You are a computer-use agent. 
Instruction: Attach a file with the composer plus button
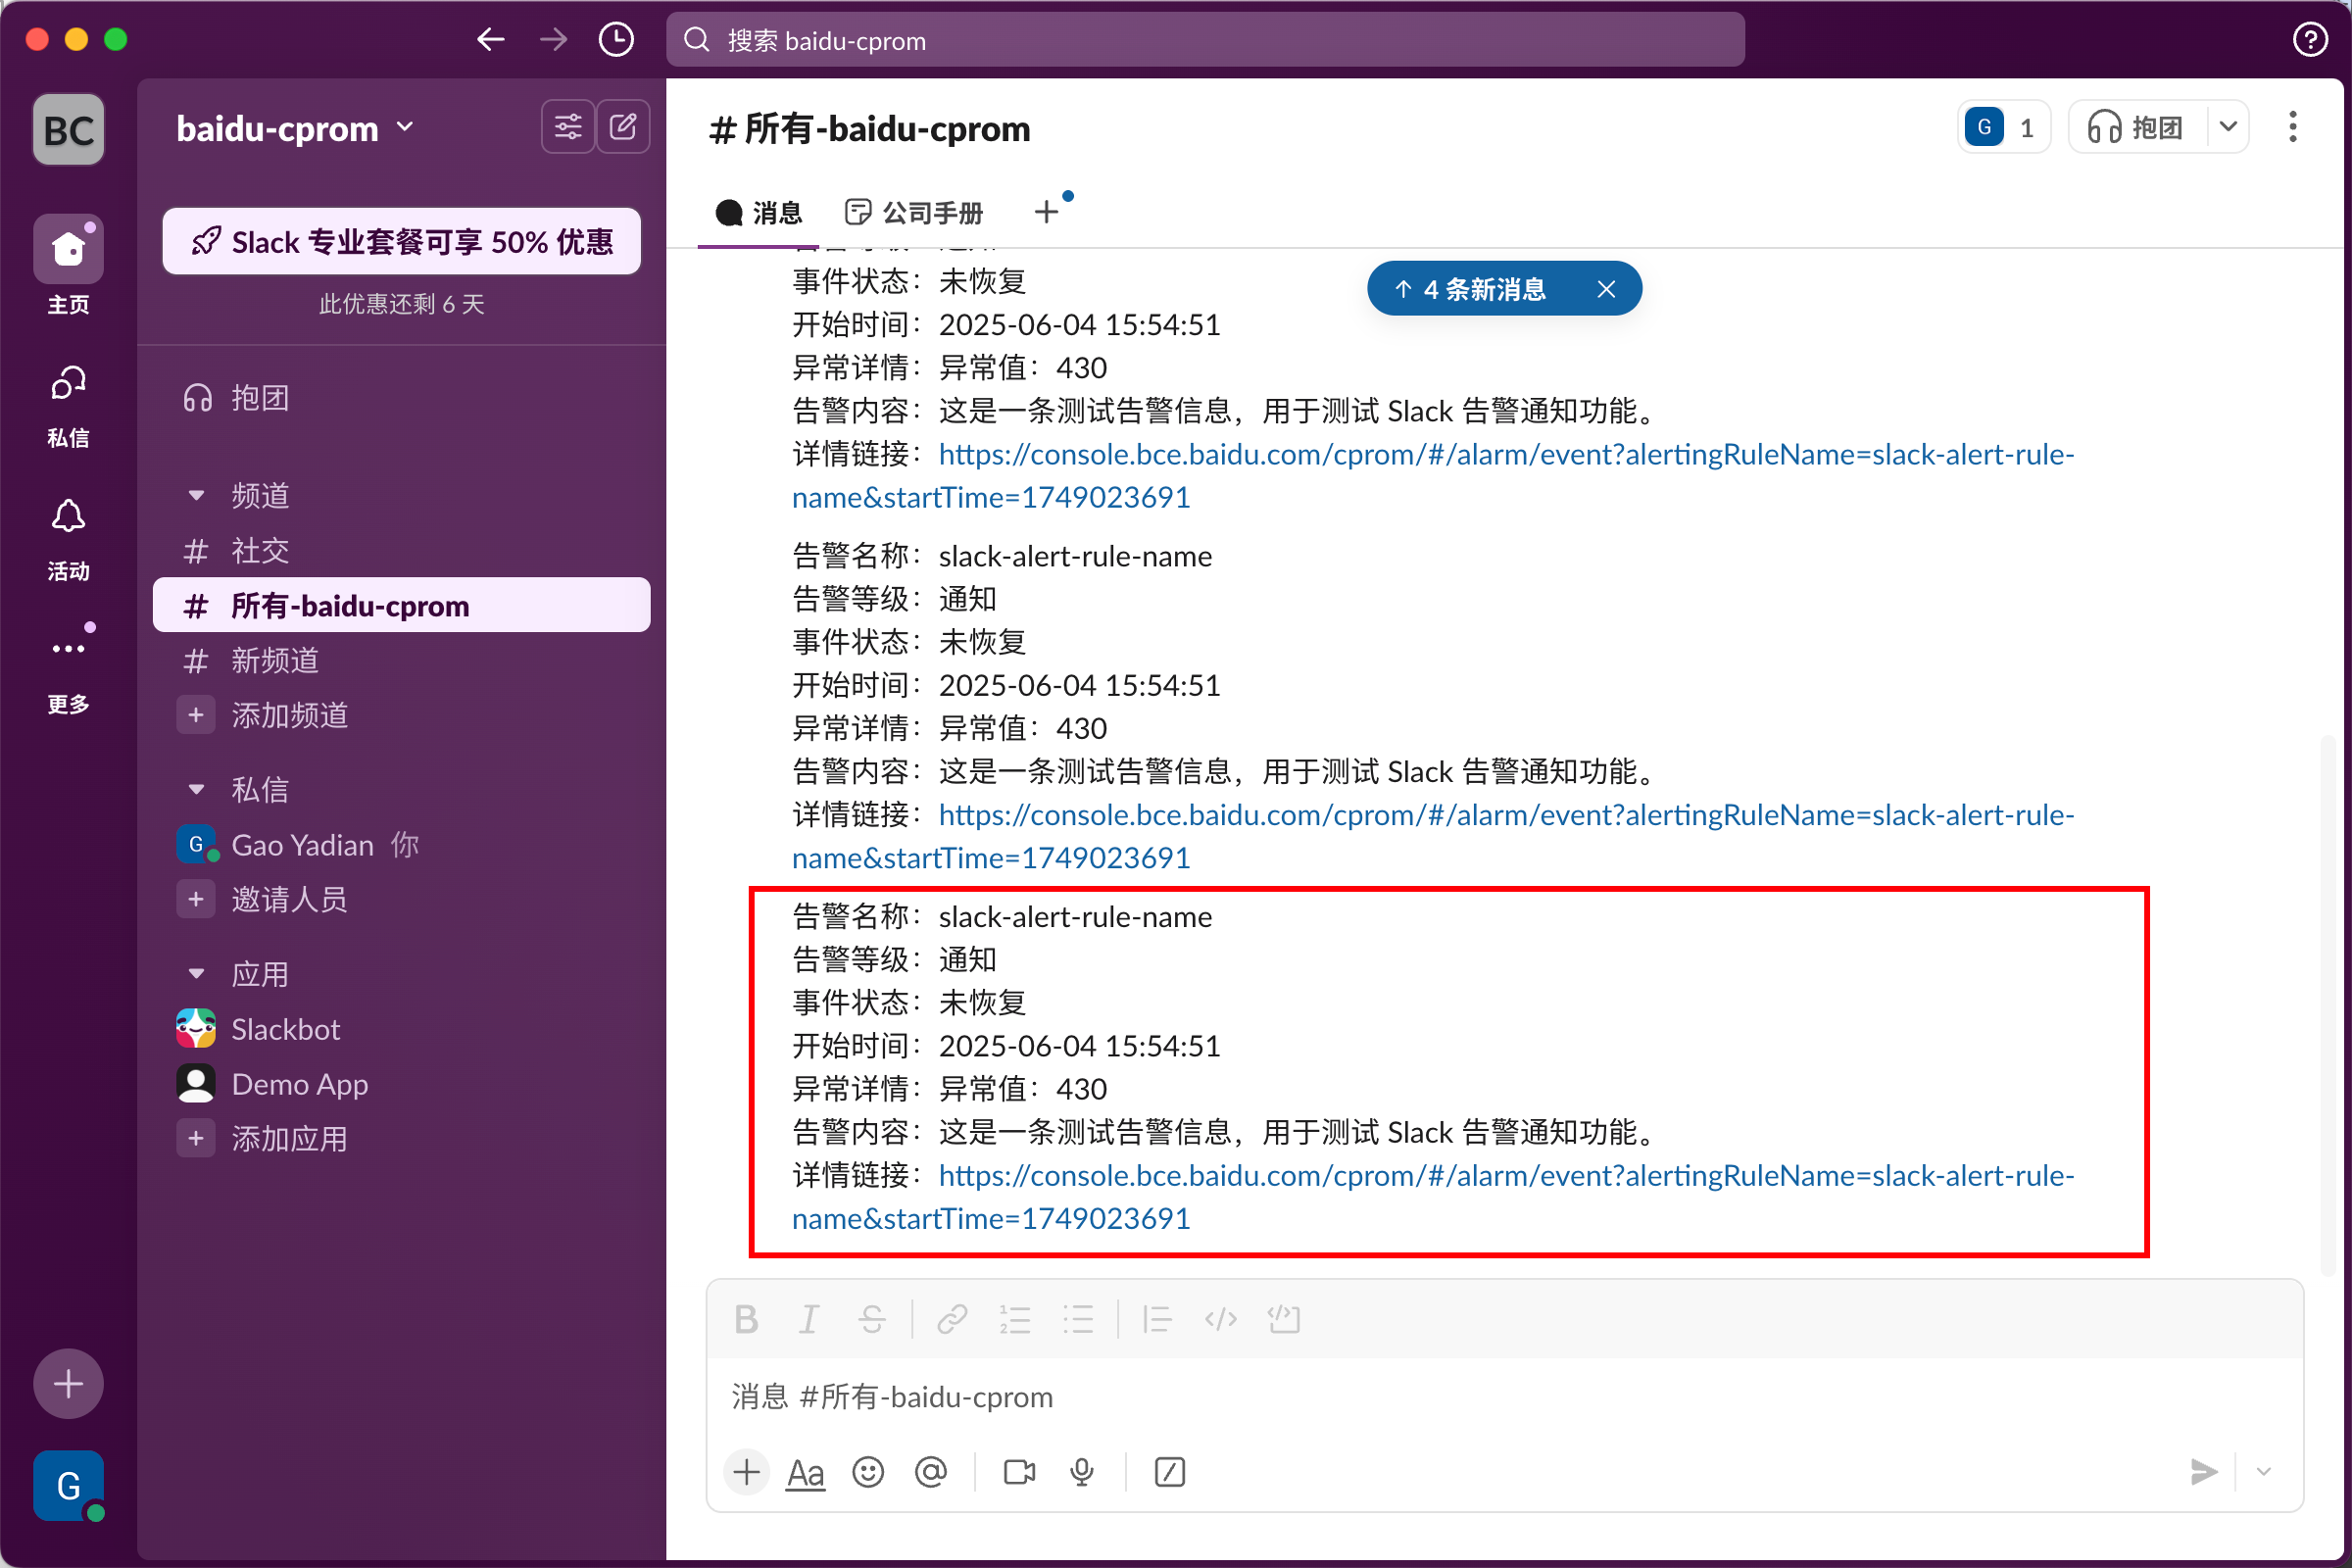coord(746,1472)
